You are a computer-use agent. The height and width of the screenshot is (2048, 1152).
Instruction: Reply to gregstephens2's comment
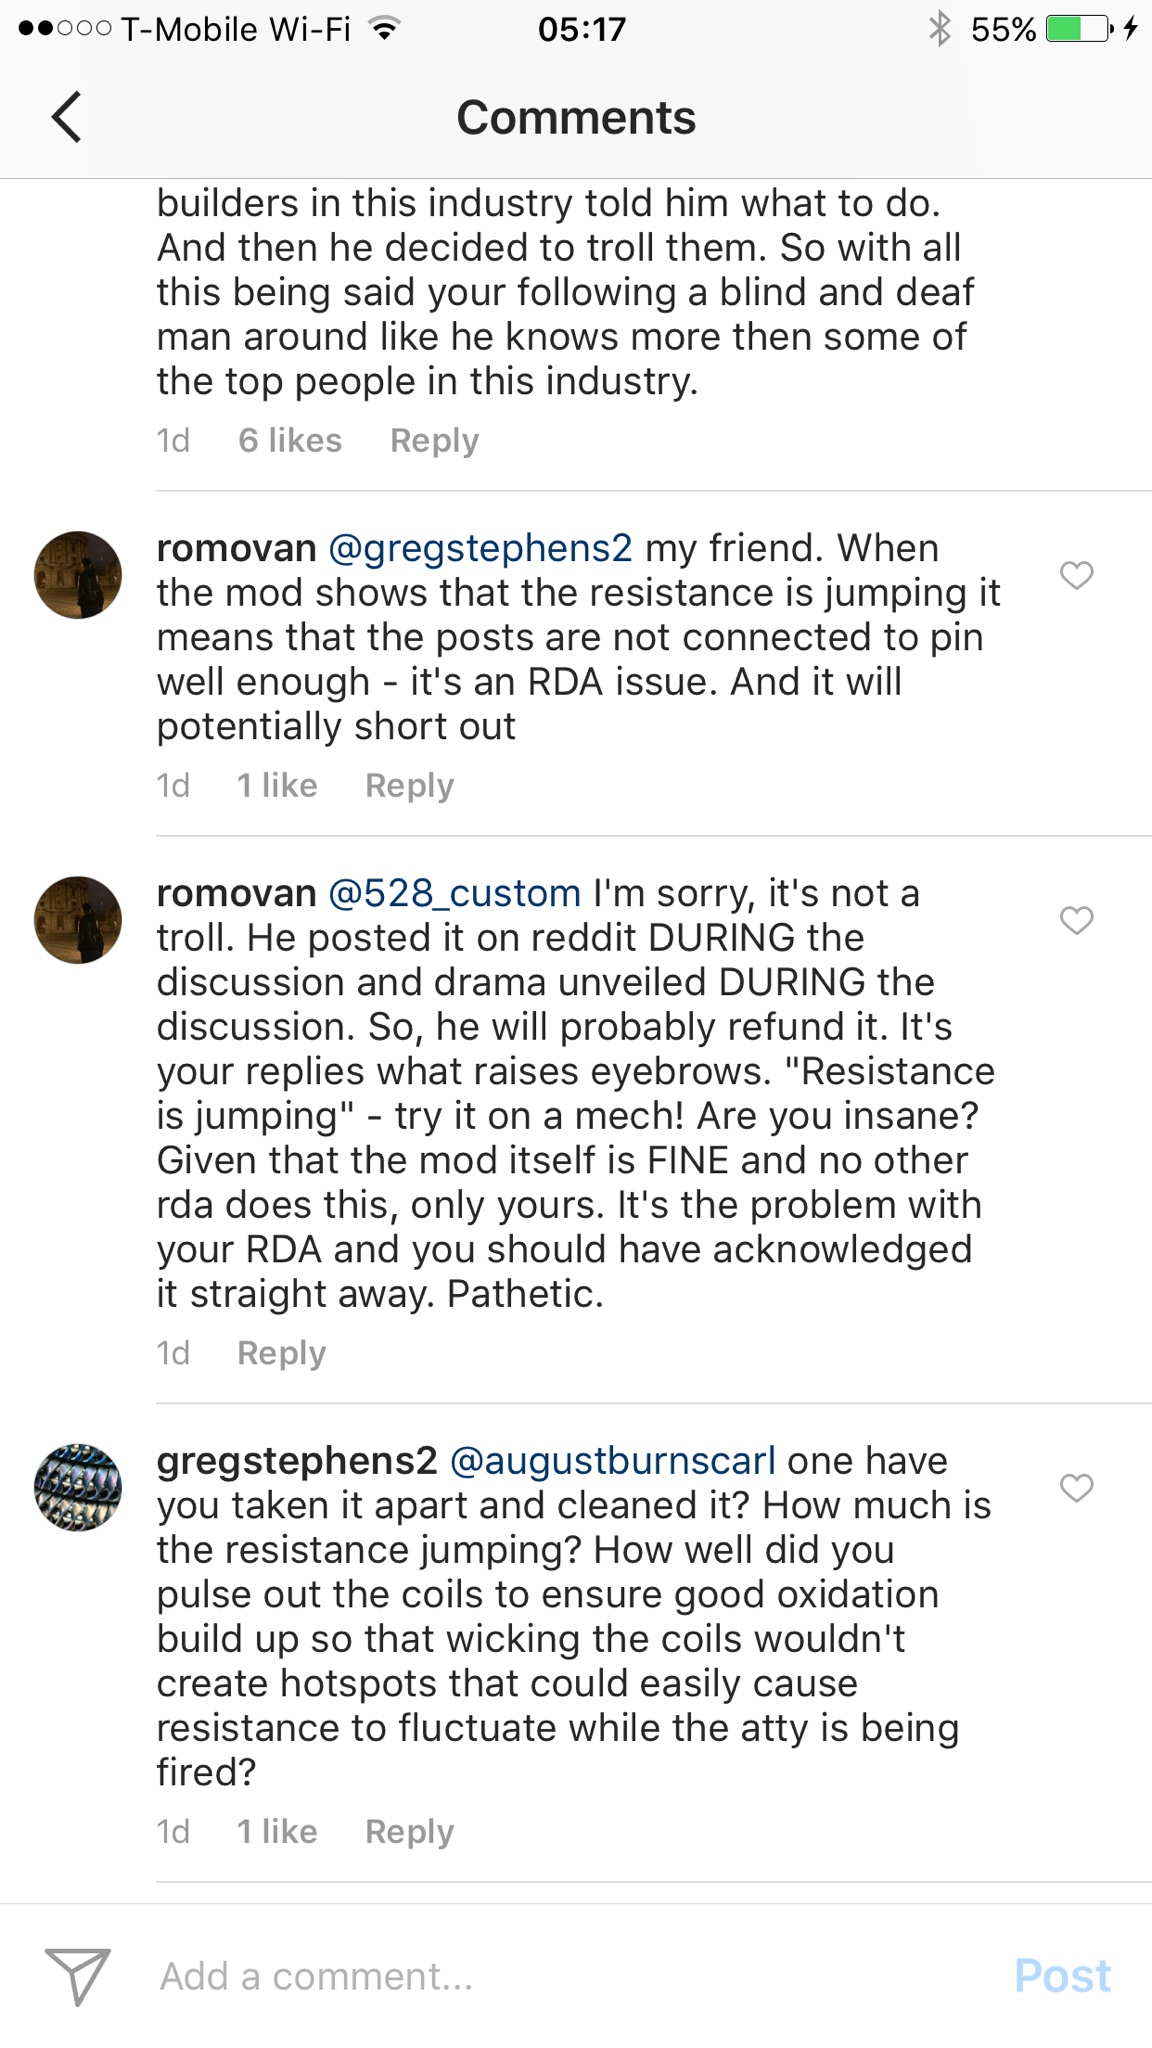click(x=409, y=1831)
